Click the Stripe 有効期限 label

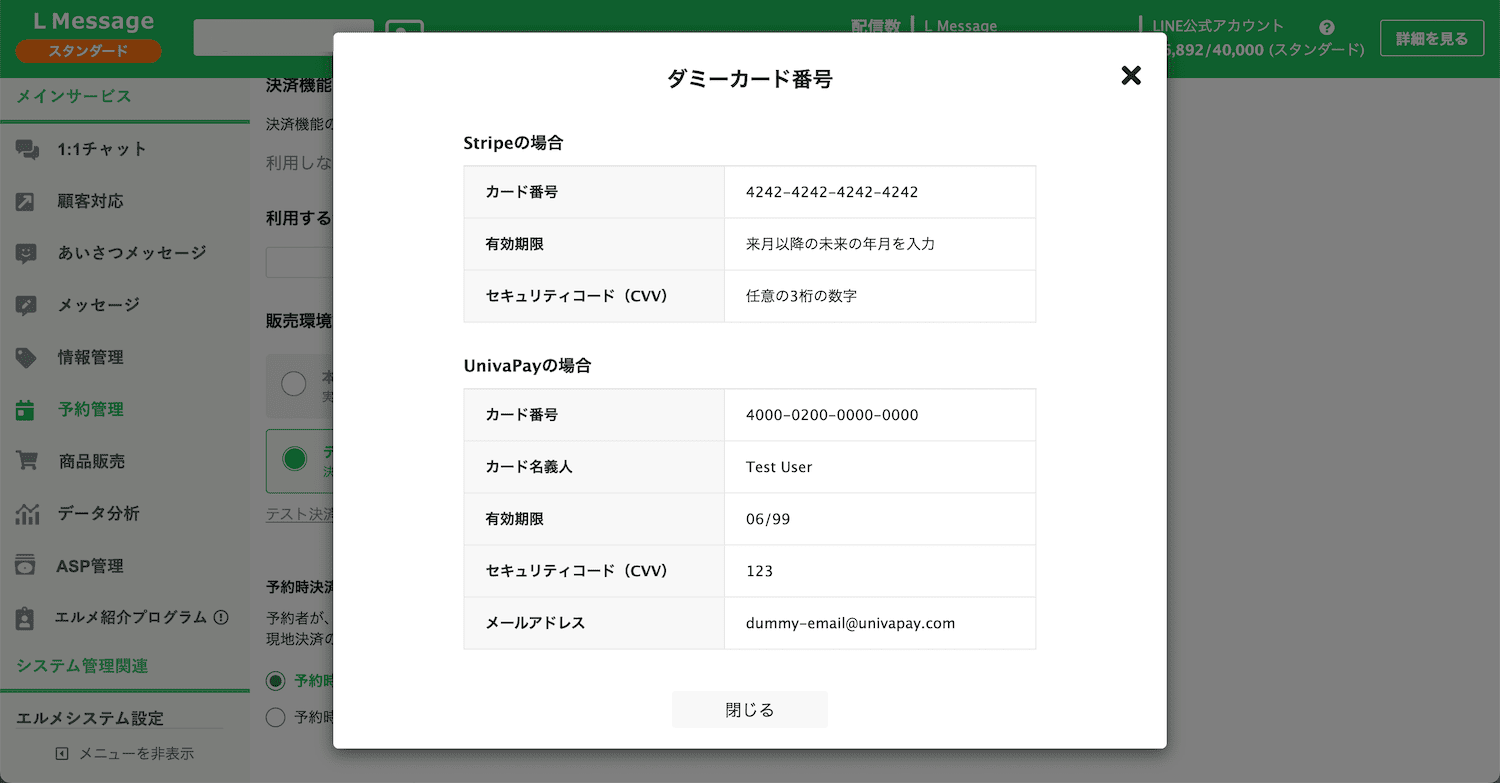pos(514,244)
